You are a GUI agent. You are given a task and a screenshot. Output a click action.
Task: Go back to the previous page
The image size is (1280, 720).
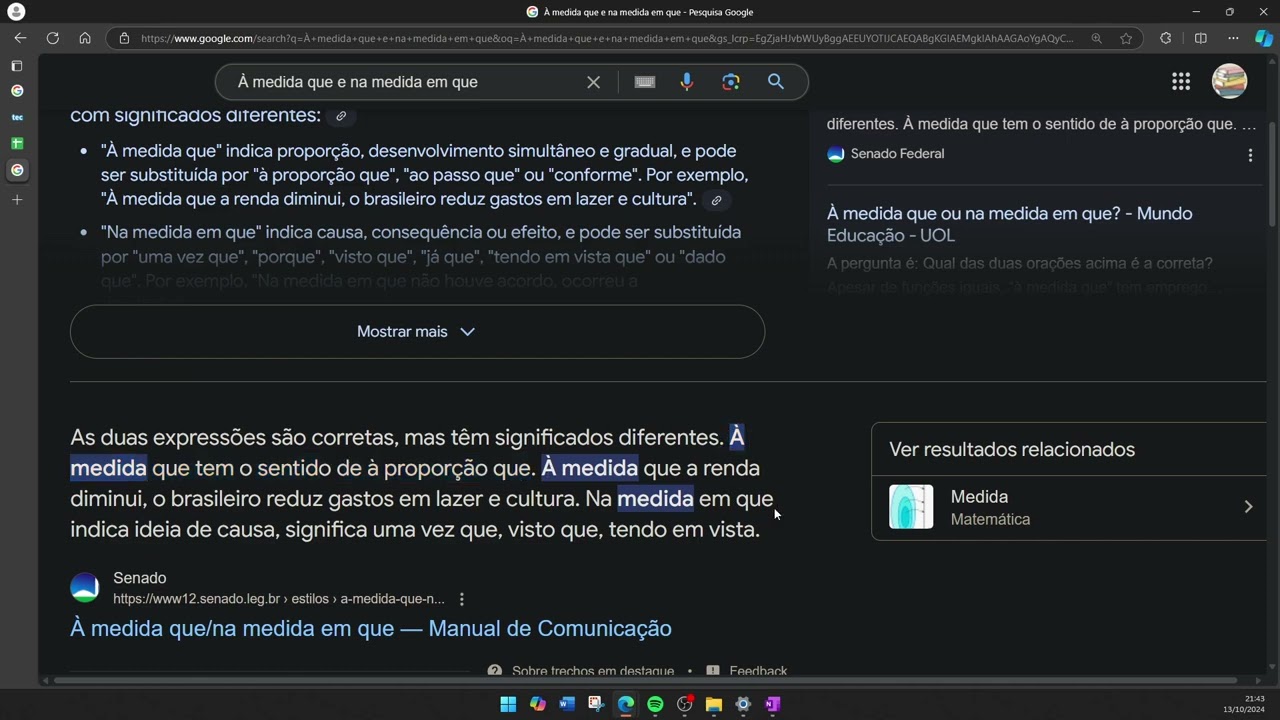(20, 38)
